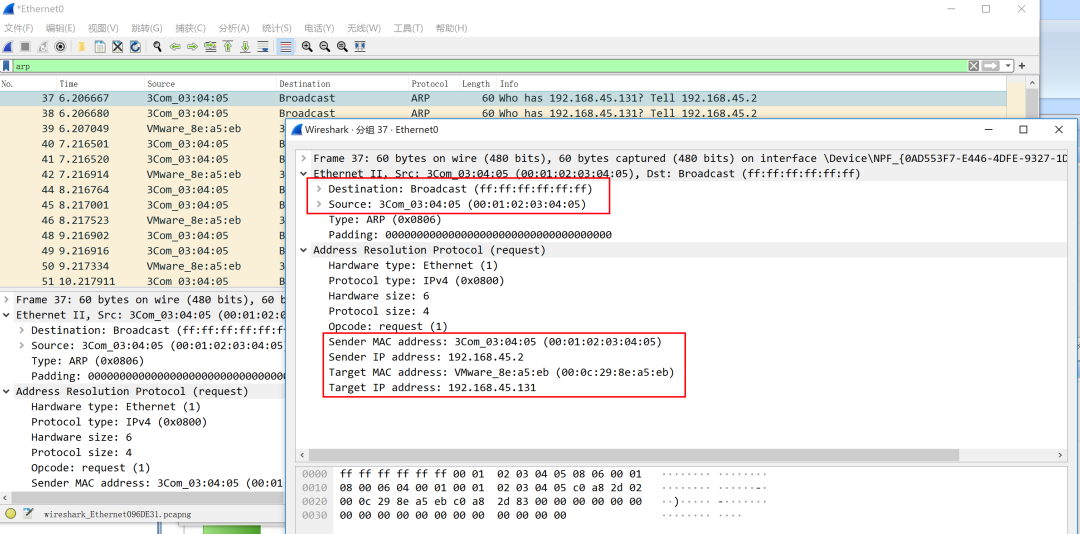Find a packet with the magnifier icon
Image resolution: width=1080 pixels, height=534 pixels.
tap(157, 46)
